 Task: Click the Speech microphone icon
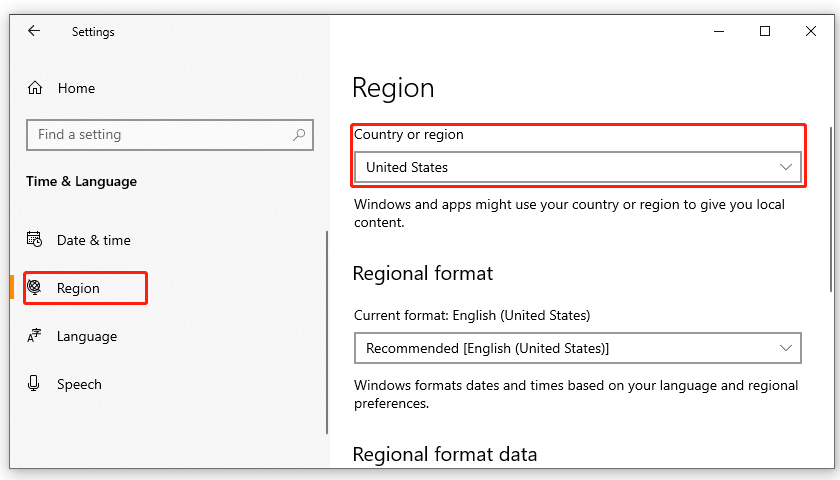point(35,384)
